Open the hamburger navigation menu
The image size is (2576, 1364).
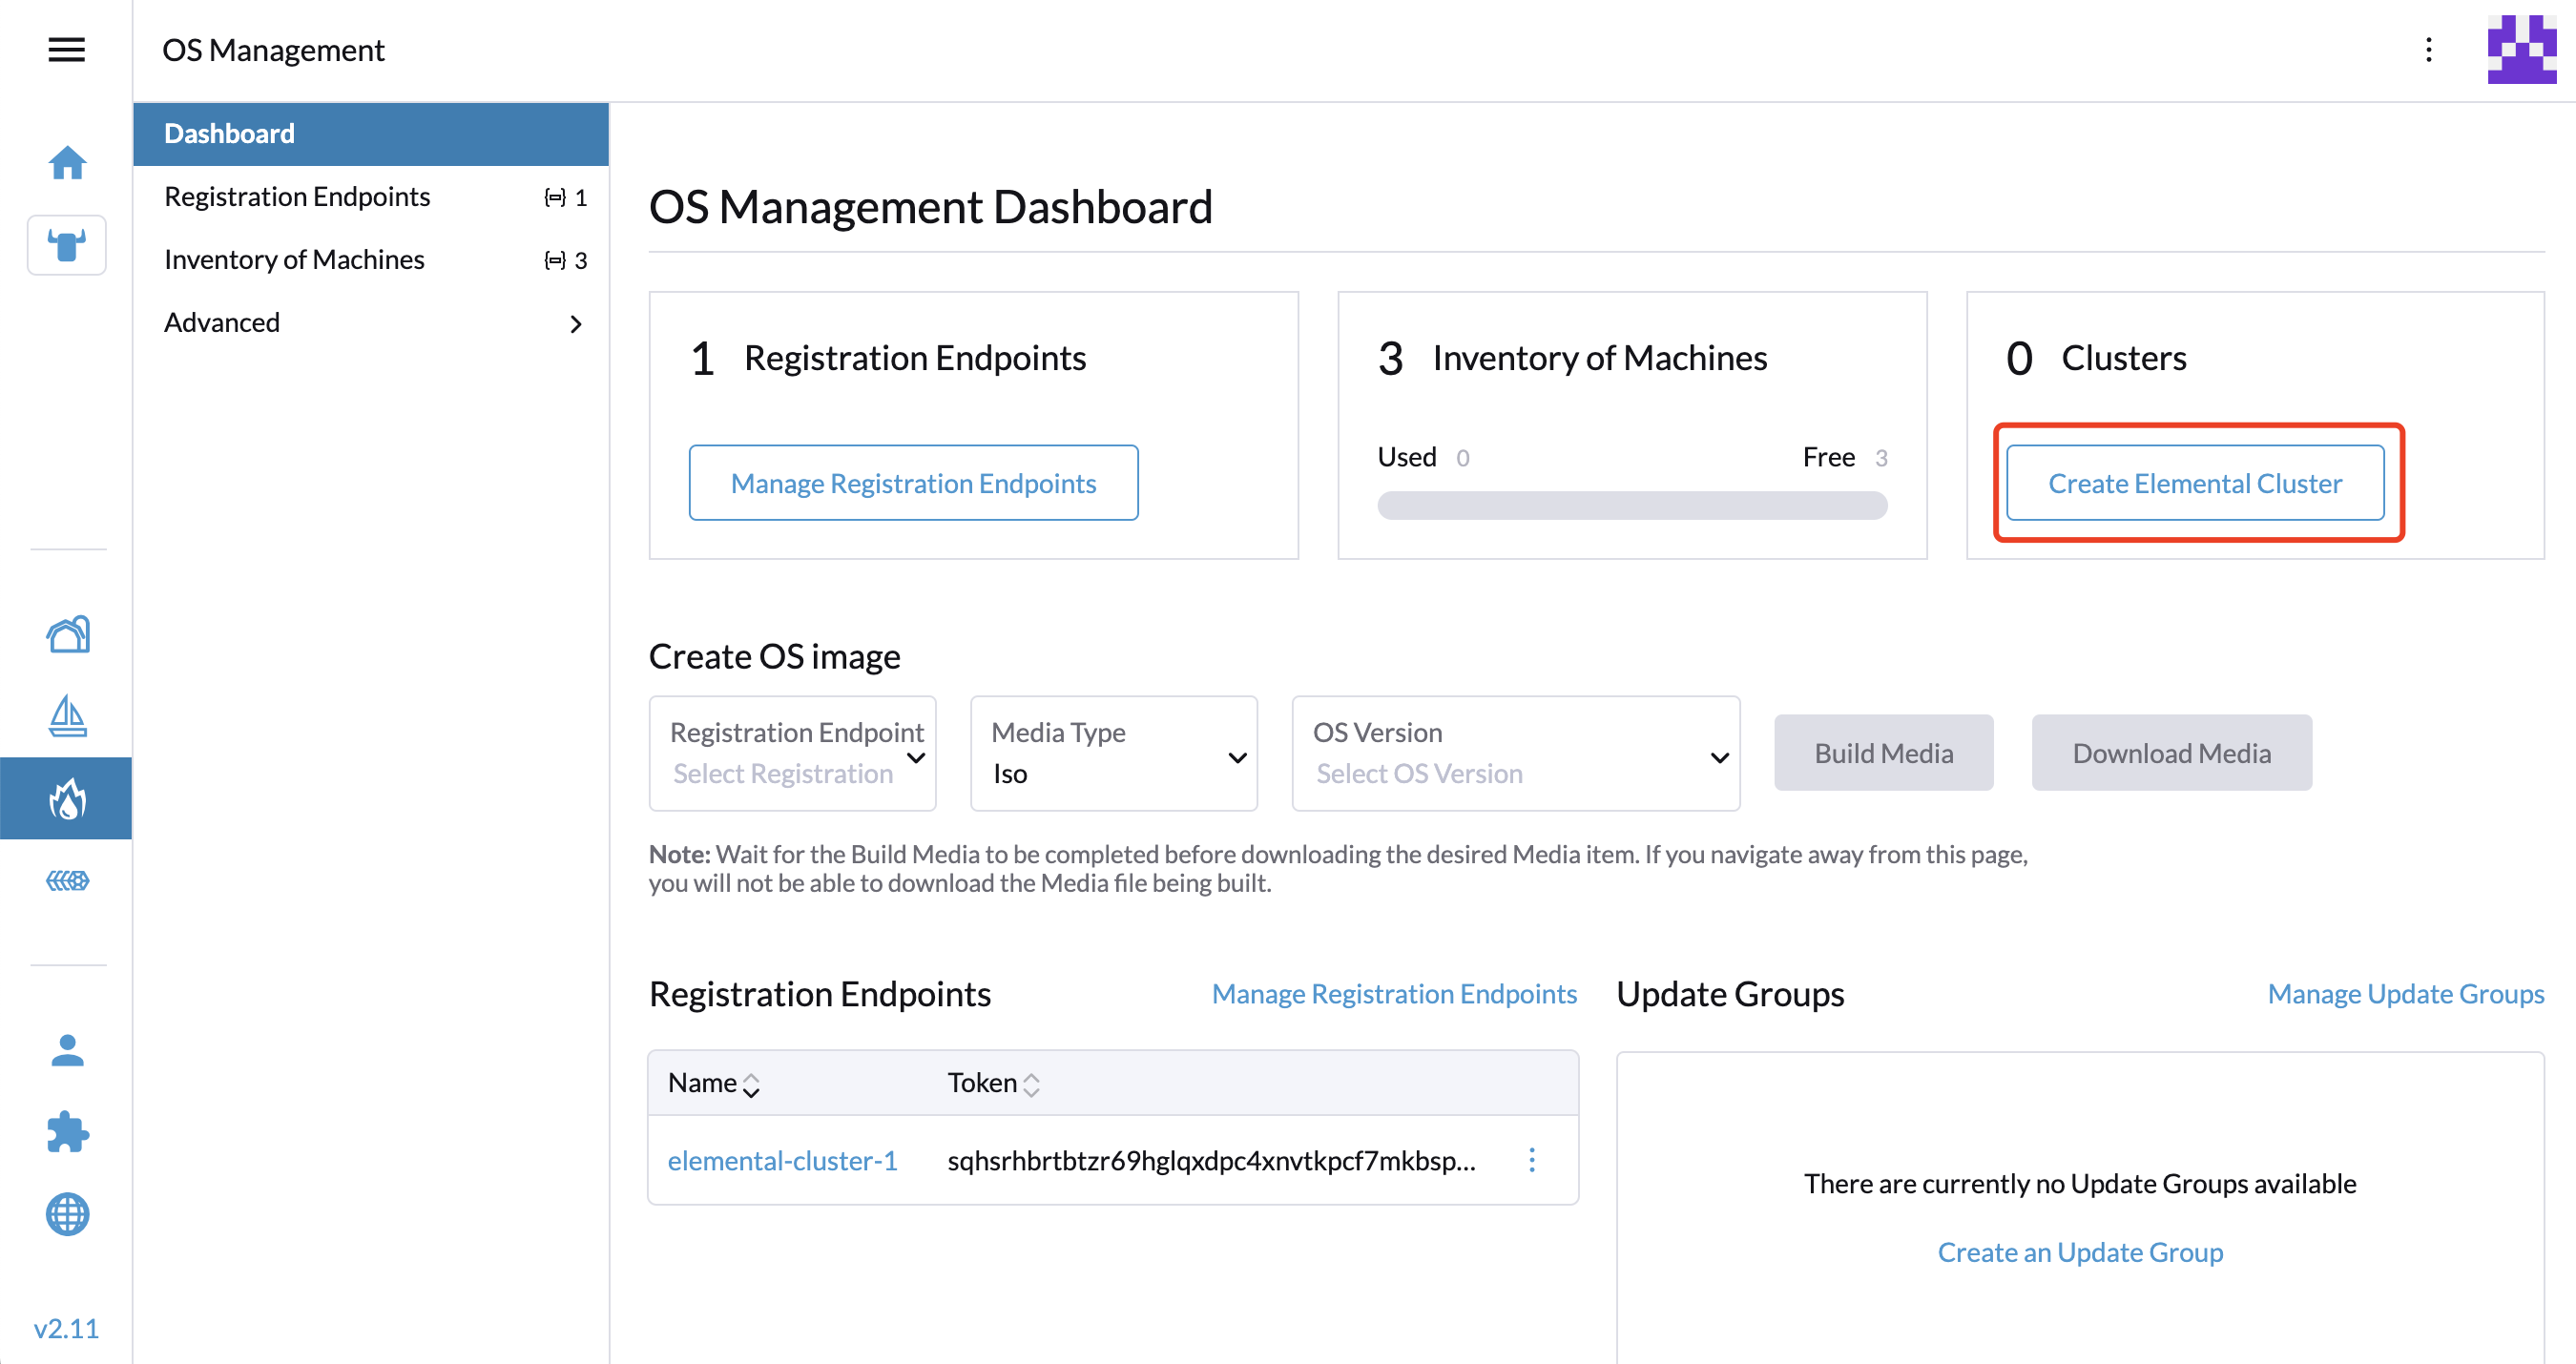click(x=66, y=49)
